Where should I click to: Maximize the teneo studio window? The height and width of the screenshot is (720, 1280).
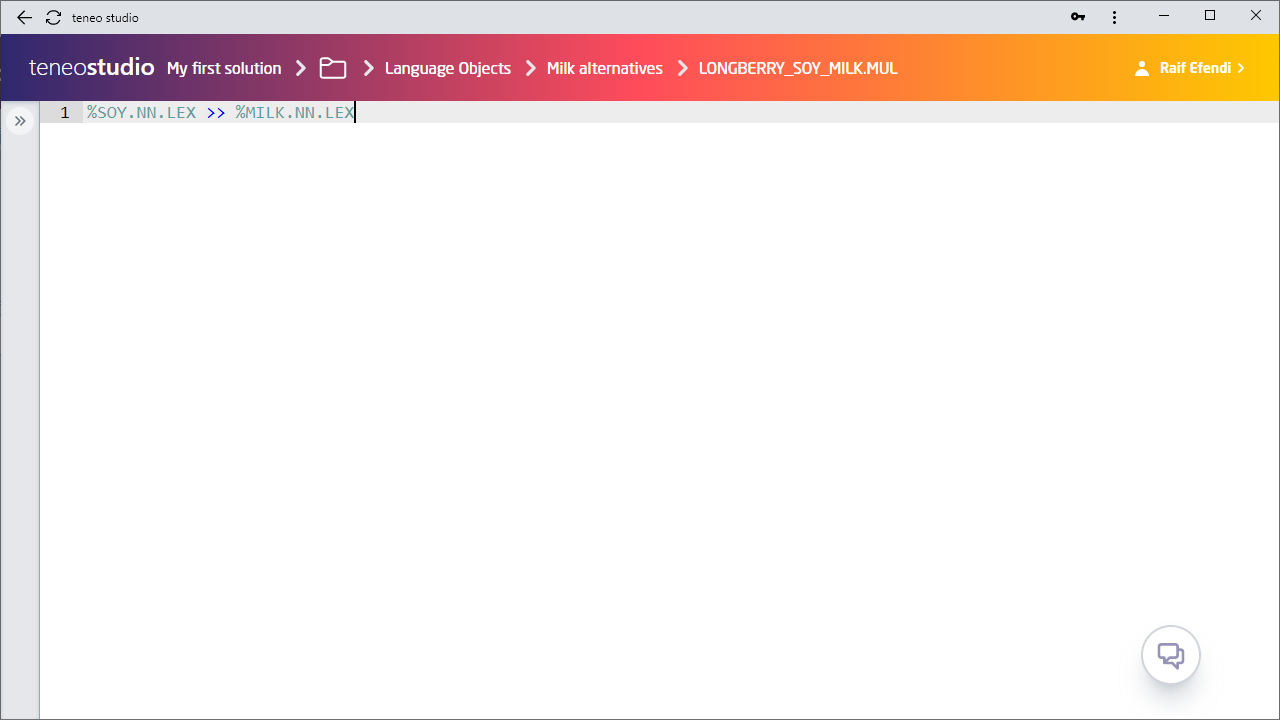coord(1210,16)
